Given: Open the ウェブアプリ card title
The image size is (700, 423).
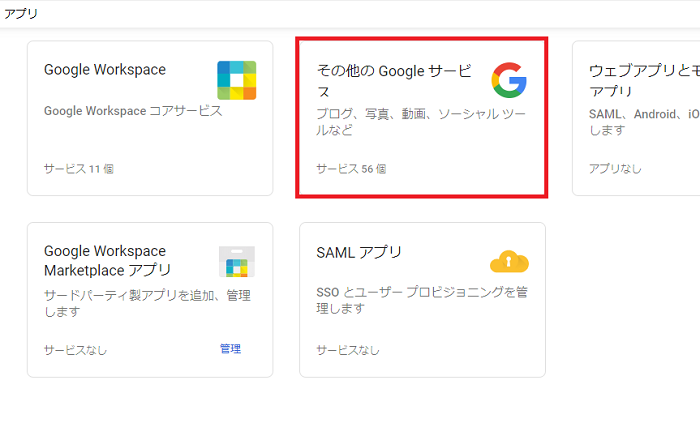Looking at the screenshot, I should point(644,81).
